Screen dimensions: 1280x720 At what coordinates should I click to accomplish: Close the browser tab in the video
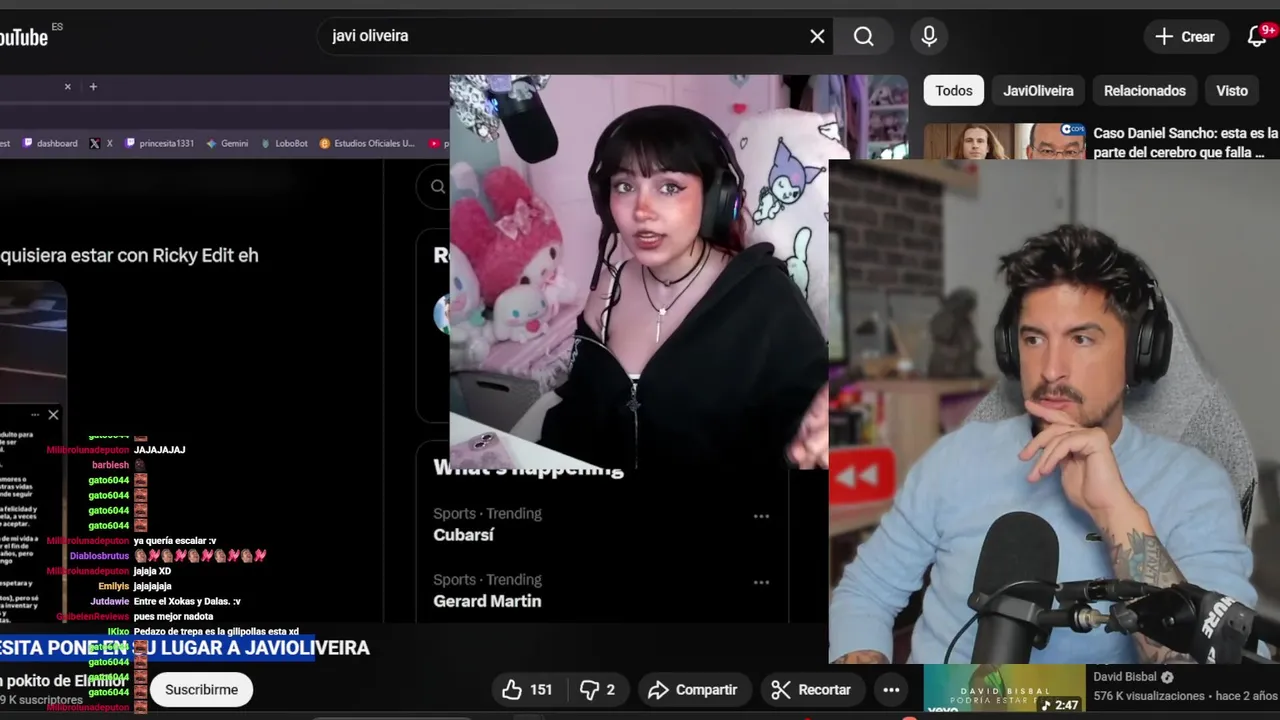68,87
